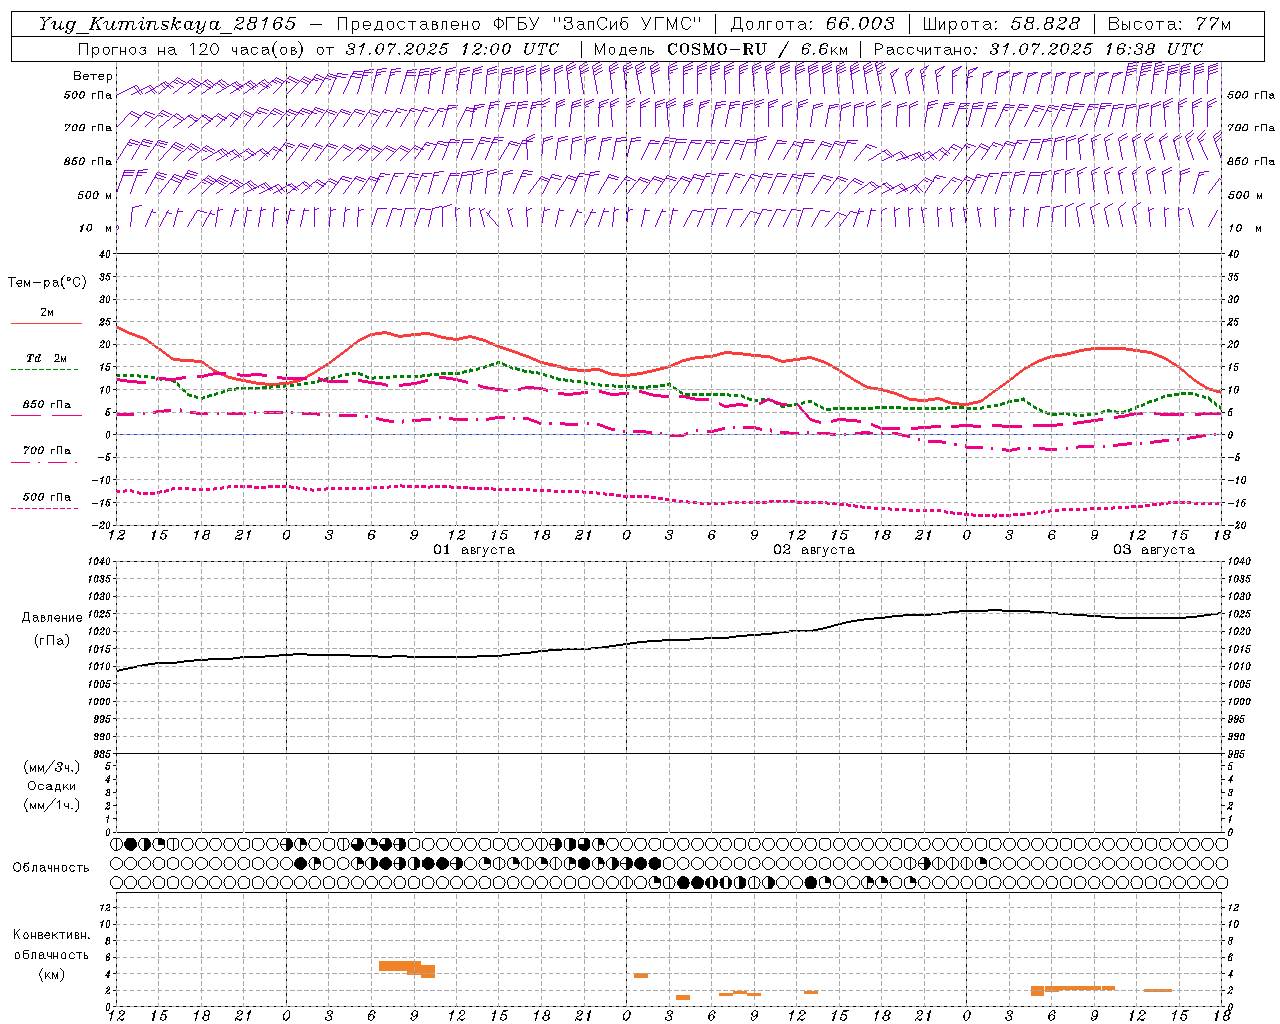Click the longitude value 'Долгота: 66.003'

[812, 24]
